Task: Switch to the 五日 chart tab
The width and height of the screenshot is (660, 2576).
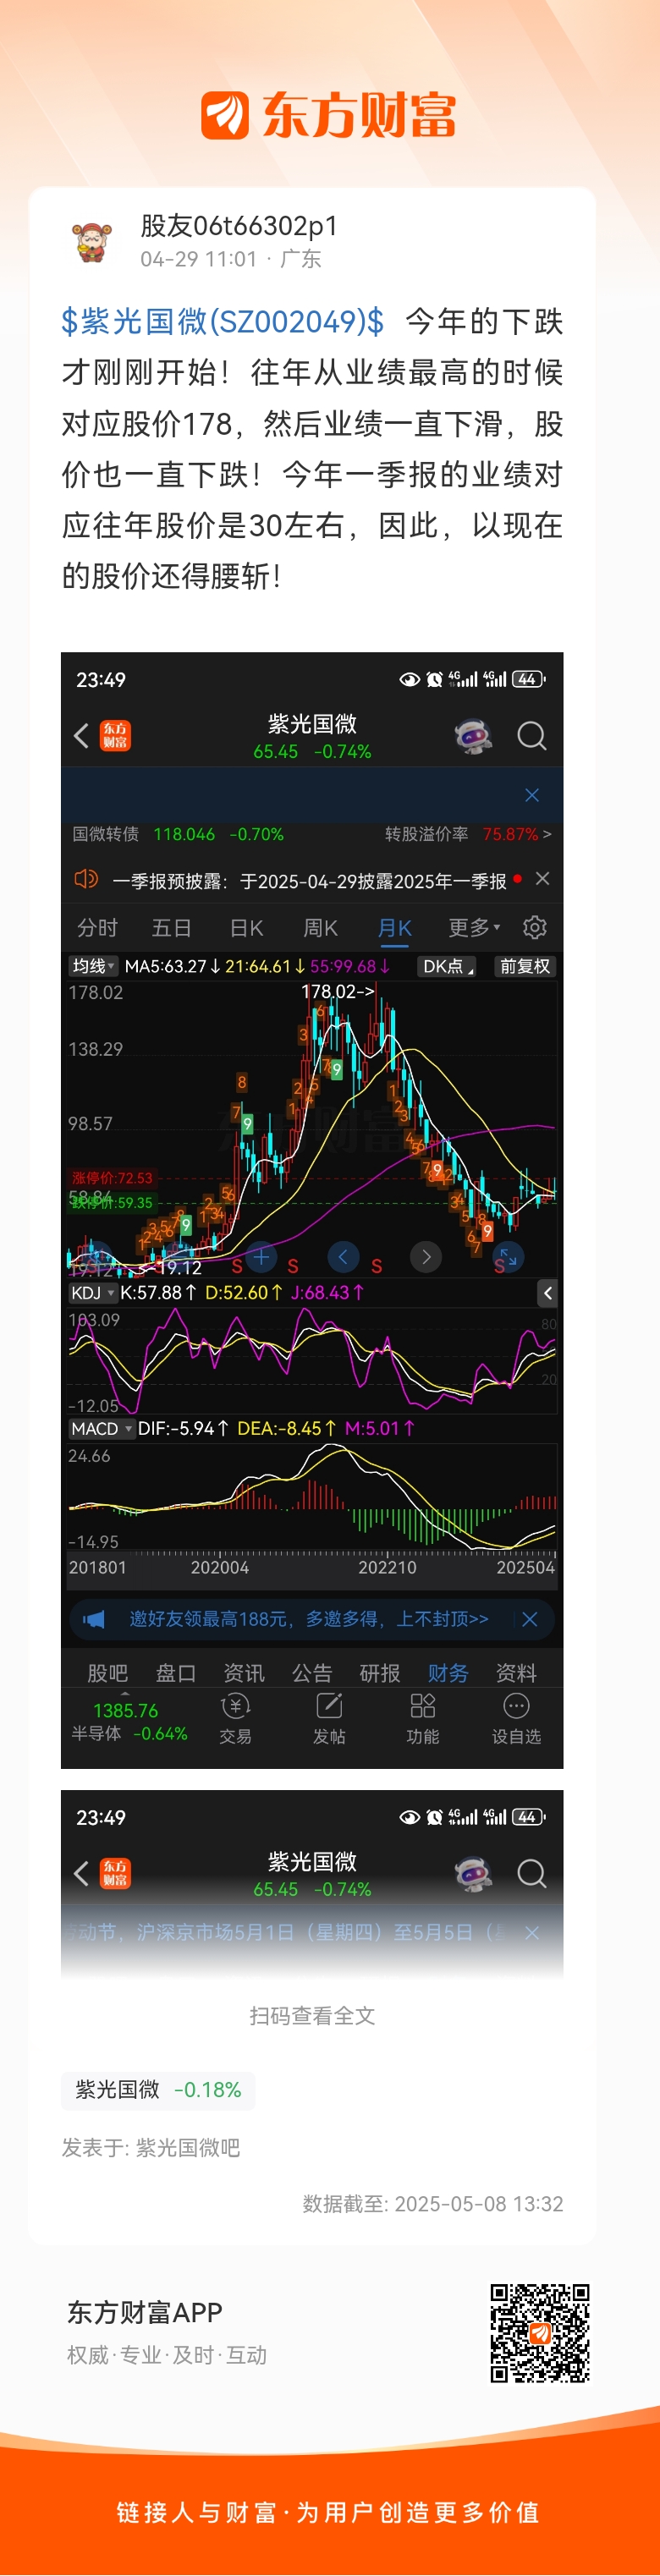Action: click(171, 927)
